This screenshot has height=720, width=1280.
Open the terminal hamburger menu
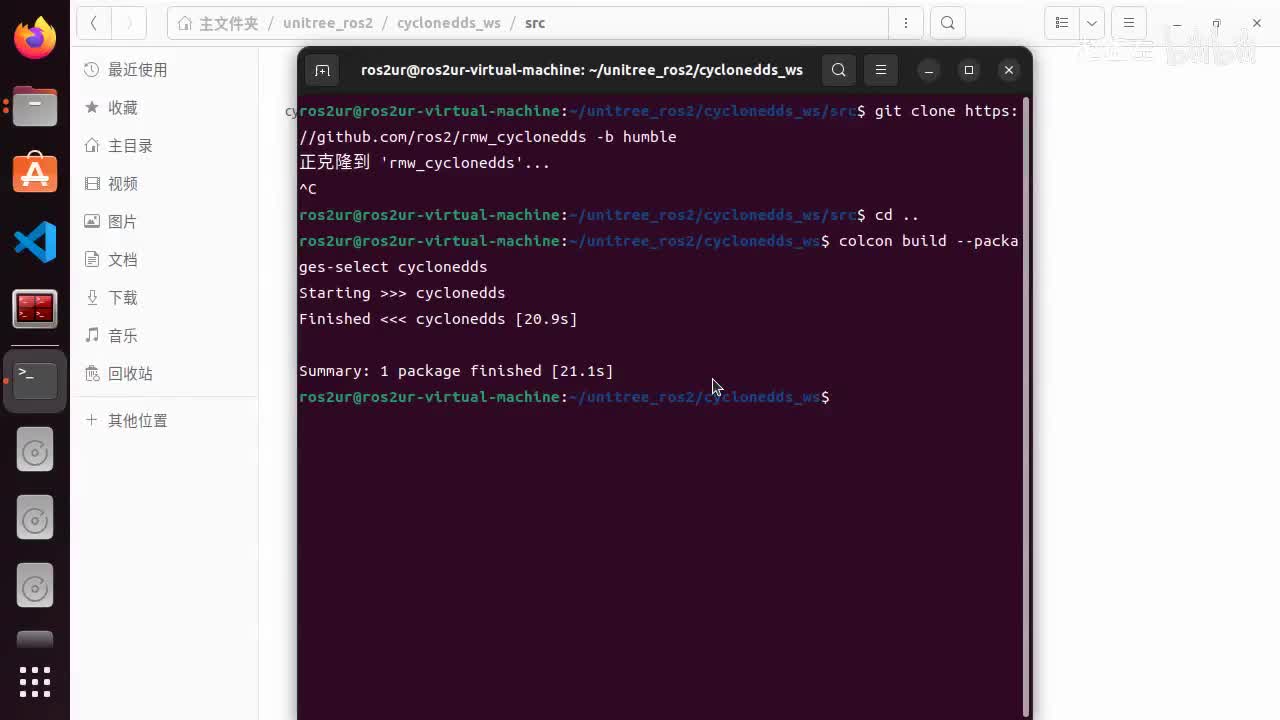[x=881, y=70]
